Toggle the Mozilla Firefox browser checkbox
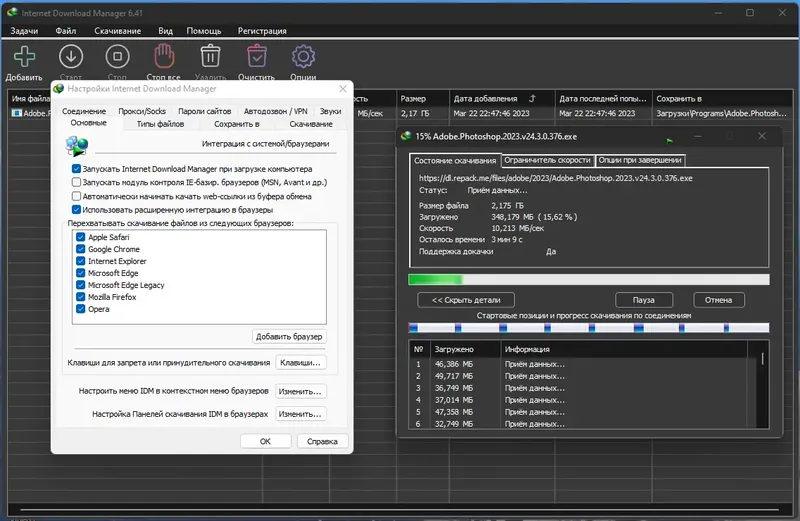This screenshot has width=800, height=521. click(x=81, y=297)
